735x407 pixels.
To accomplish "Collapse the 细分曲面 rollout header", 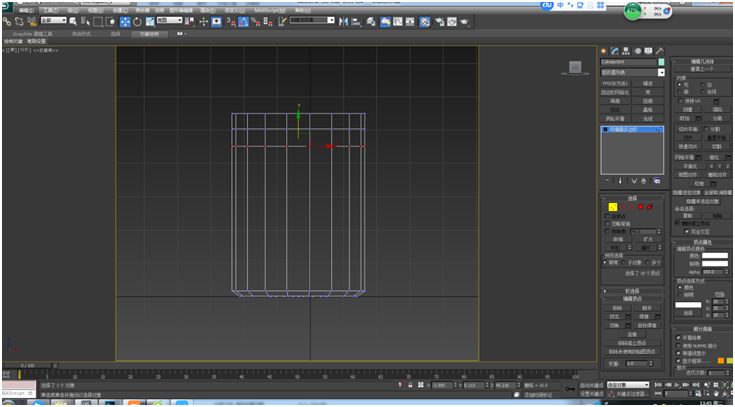I will click(x=702, y=329).
